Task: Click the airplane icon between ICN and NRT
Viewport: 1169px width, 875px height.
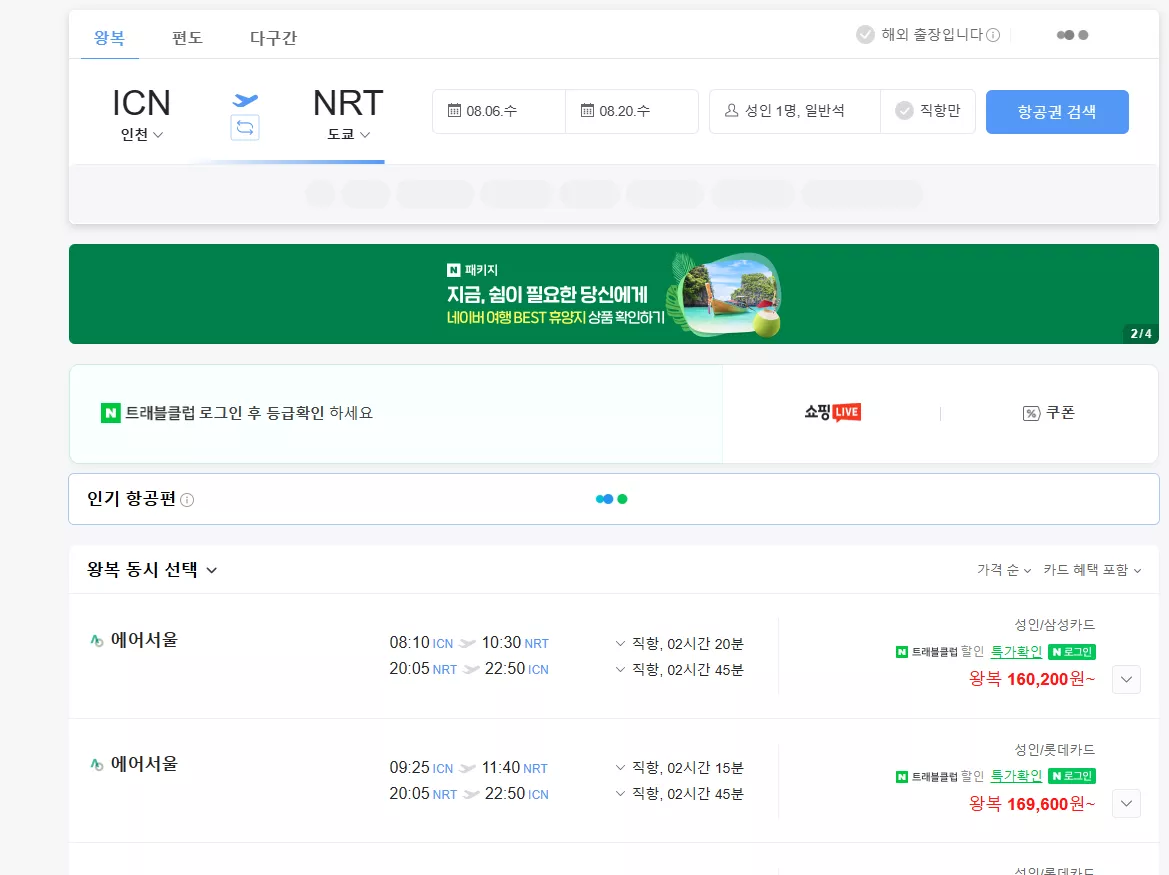Action: pos(245,100)
